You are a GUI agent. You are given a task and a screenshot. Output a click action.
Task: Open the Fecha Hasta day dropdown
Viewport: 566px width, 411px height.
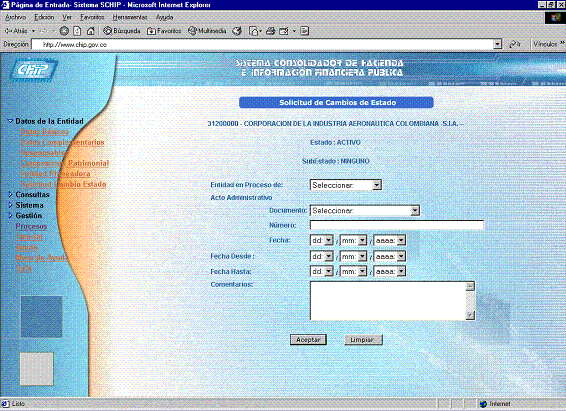(322, 271)
